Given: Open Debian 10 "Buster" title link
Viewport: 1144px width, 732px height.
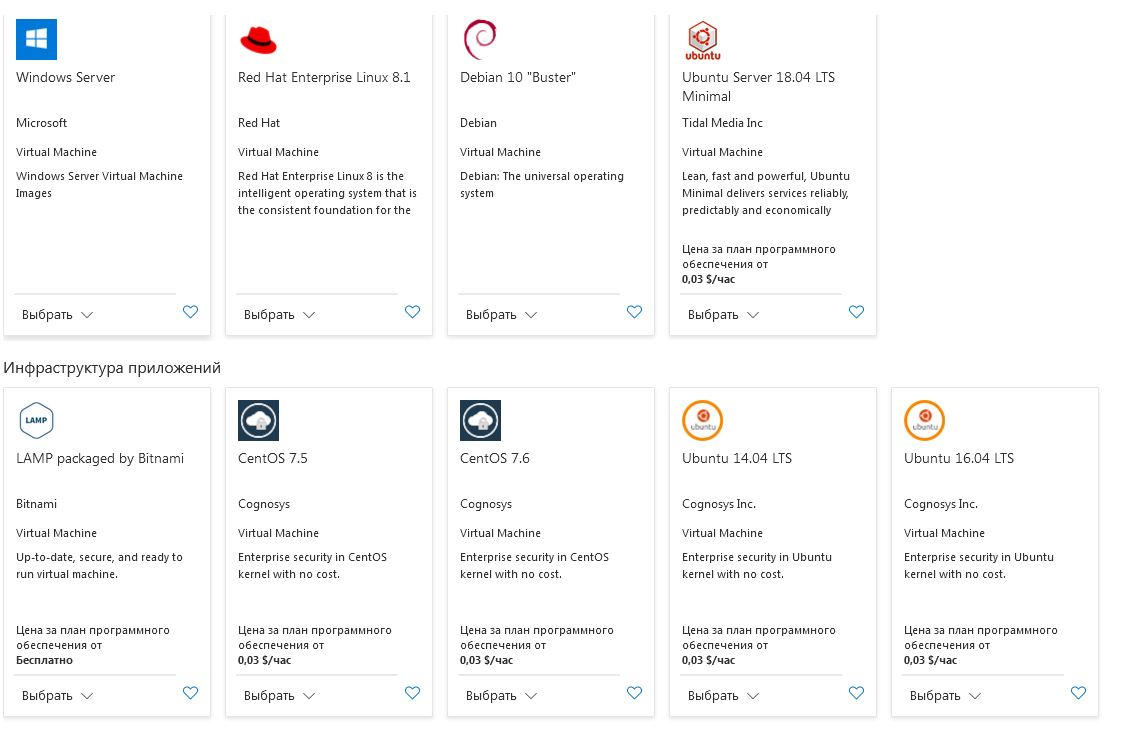Looking at the screenshot, I should (518, 77).
